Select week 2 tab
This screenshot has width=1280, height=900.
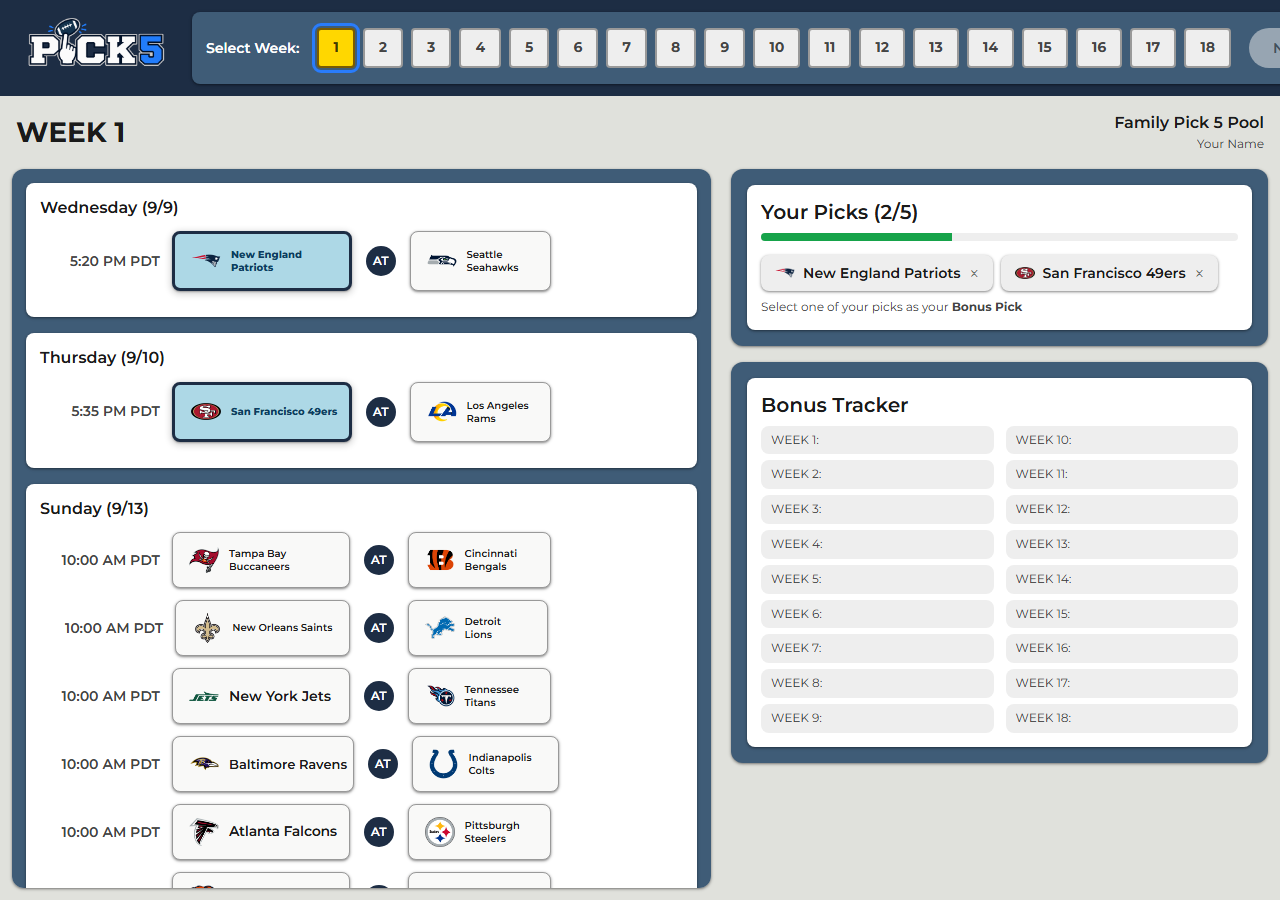pyautogui.click(x=383, y=48)
